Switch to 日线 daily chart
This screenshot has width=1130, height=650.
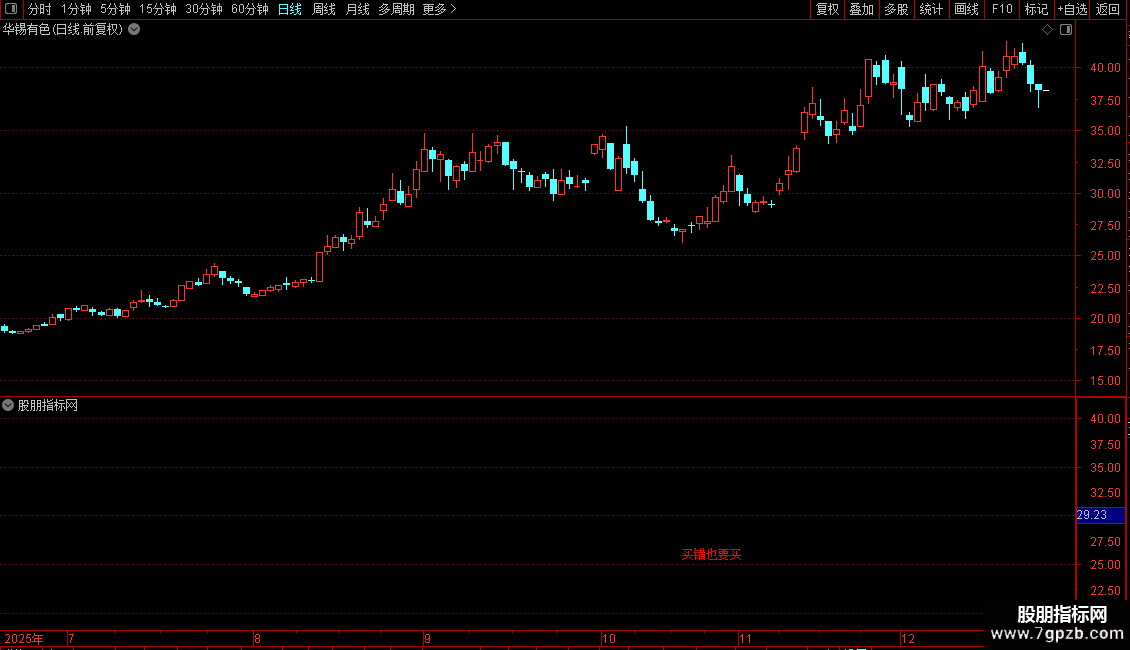click(290, 9)
